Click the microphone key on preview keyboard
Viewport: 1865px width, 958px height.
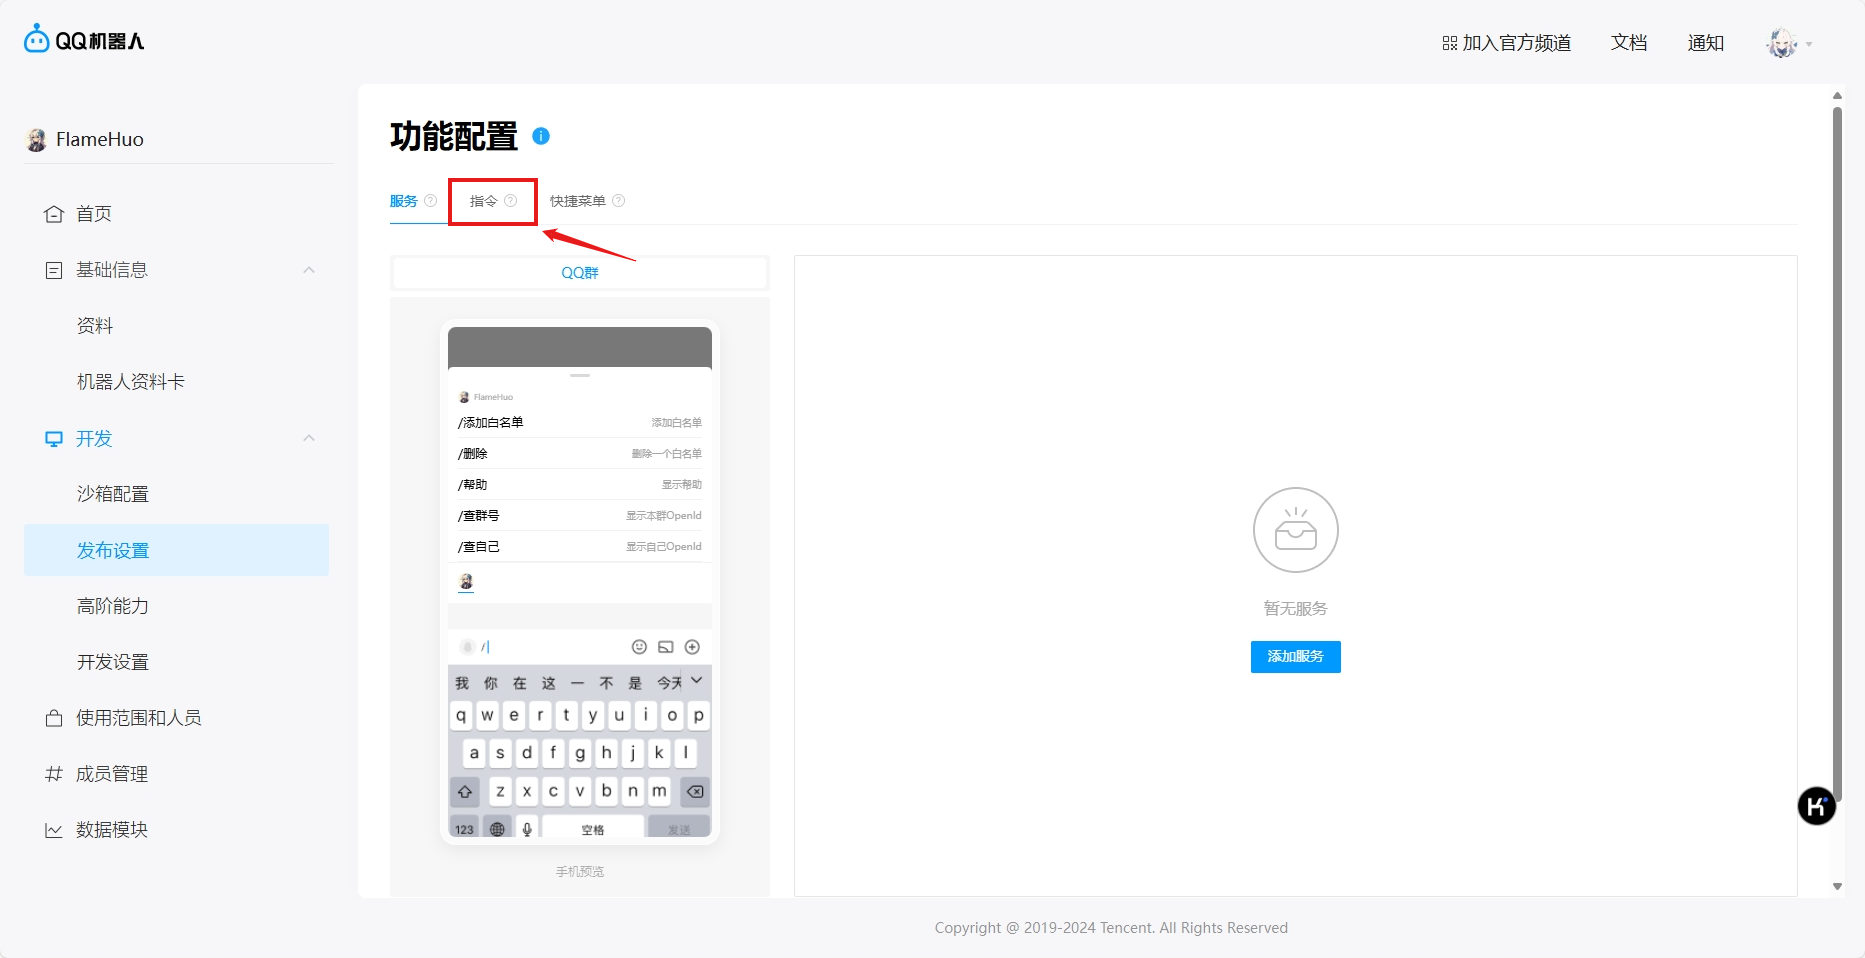pyautogui.click(x=527, y=828)
